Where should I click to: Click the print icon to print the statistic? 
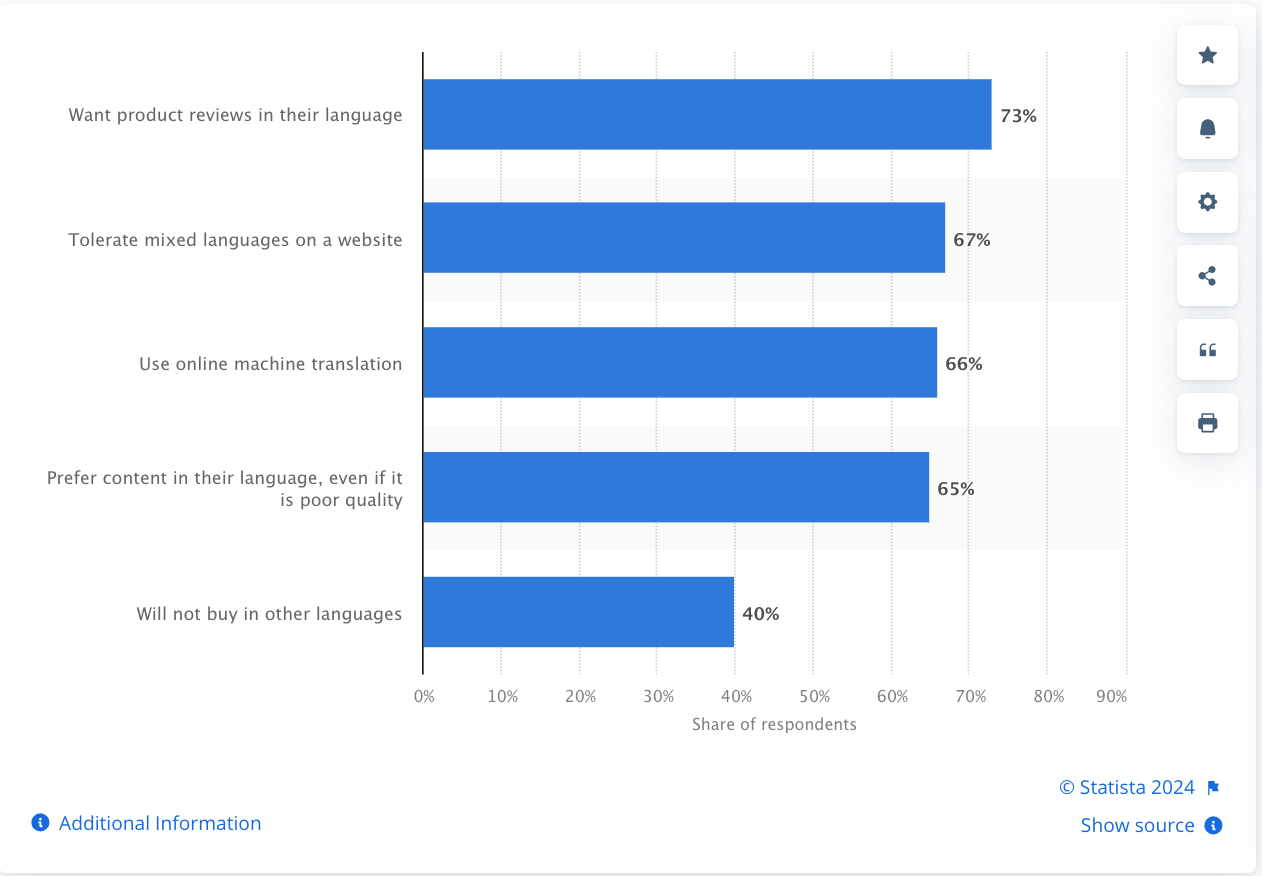click(x=1207, y=422)
